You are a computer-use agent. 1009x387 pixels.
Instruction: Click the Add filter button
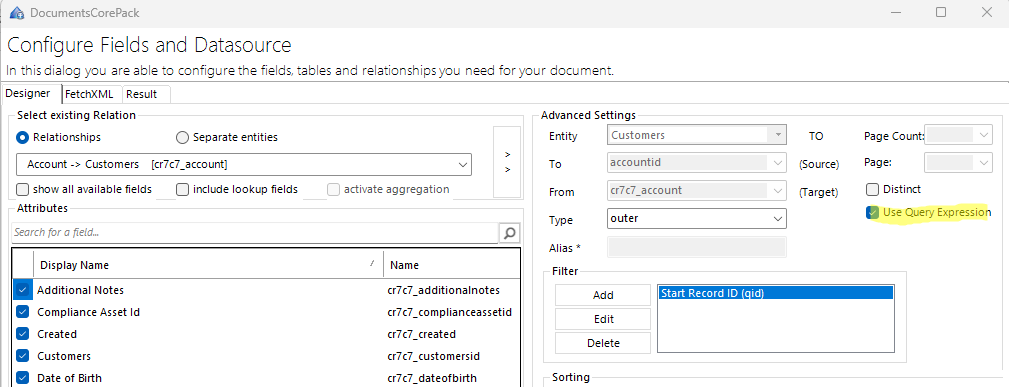coord(603,295)
